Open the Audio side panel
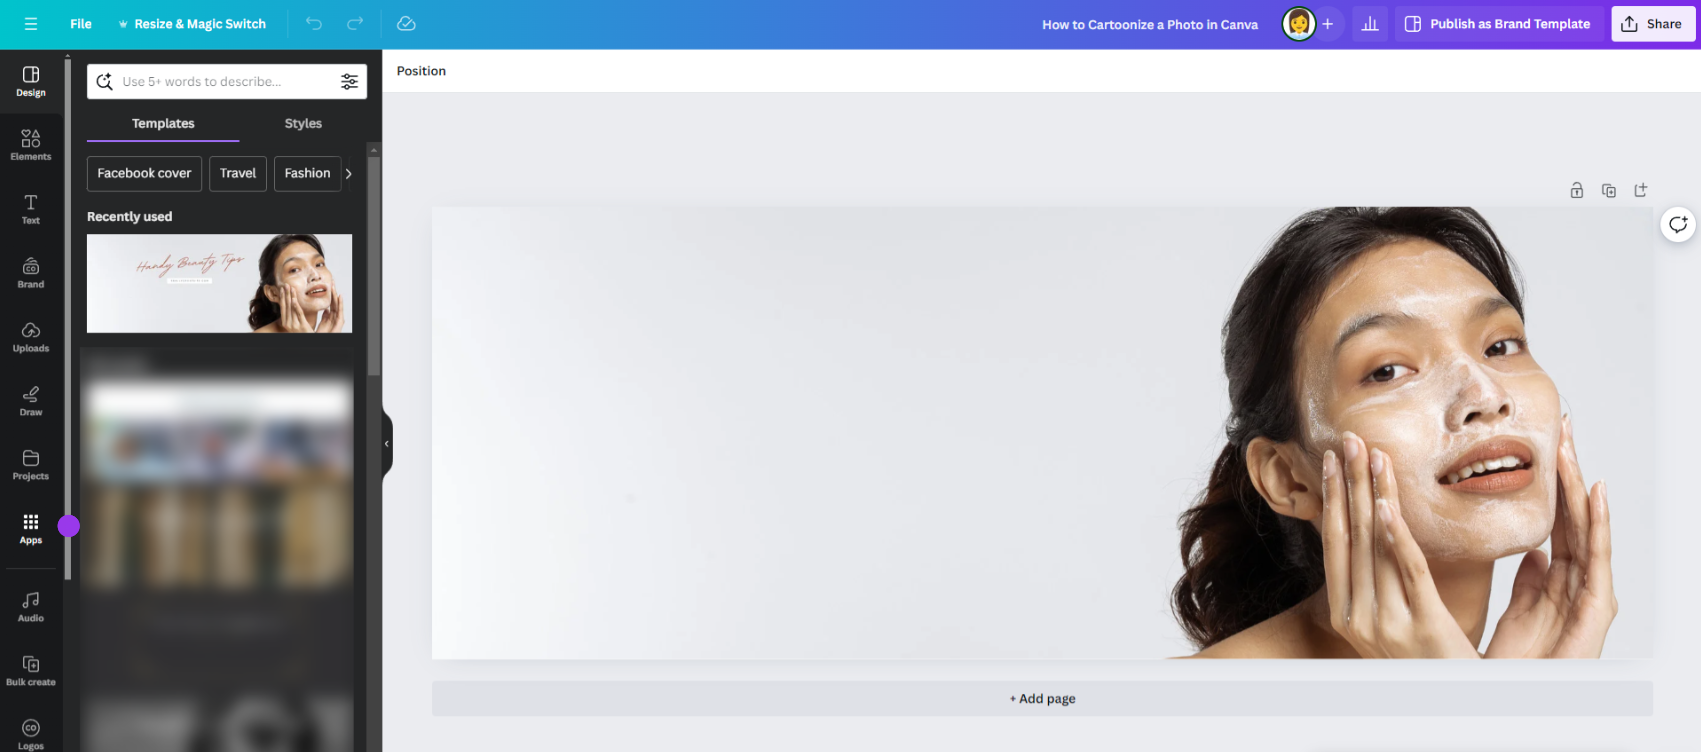The width and height of the screenshot is (1701, 752). tap(31, 606)
